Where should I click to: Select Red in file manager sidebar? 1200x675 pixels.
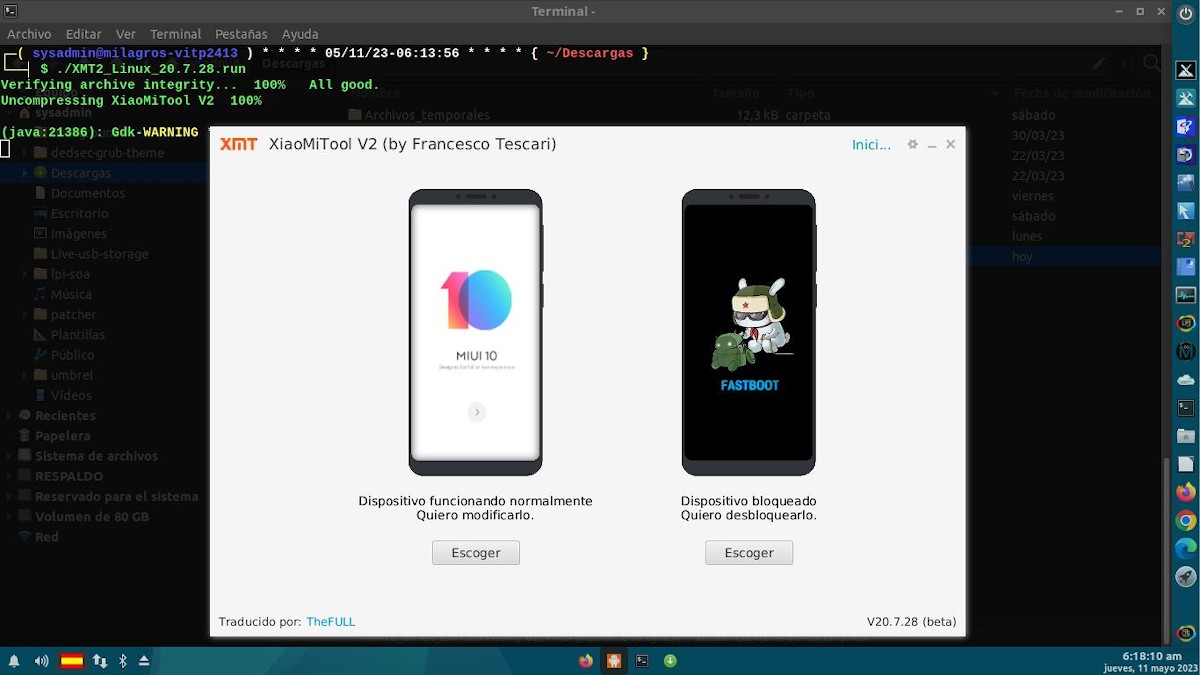47,536
